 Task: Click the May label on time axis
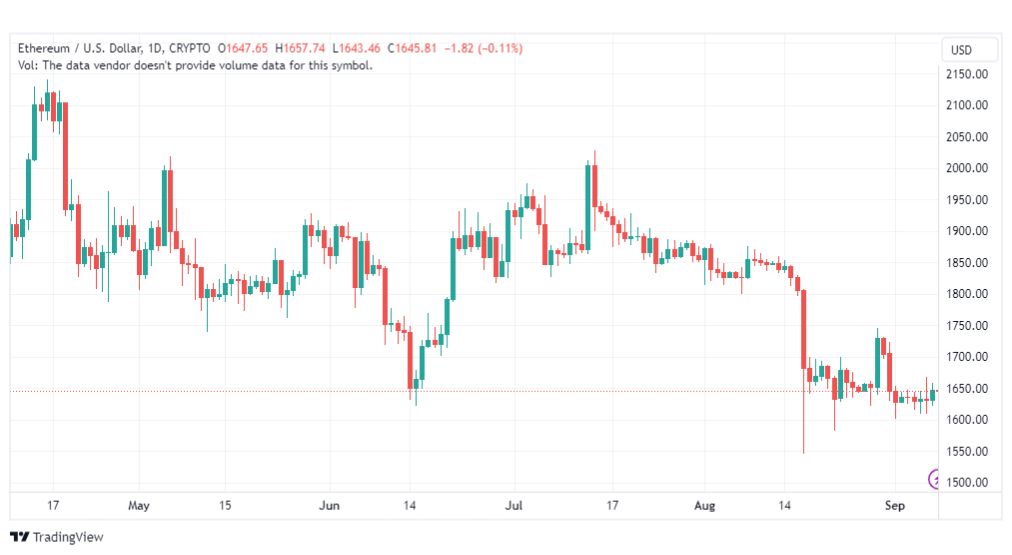139,505
